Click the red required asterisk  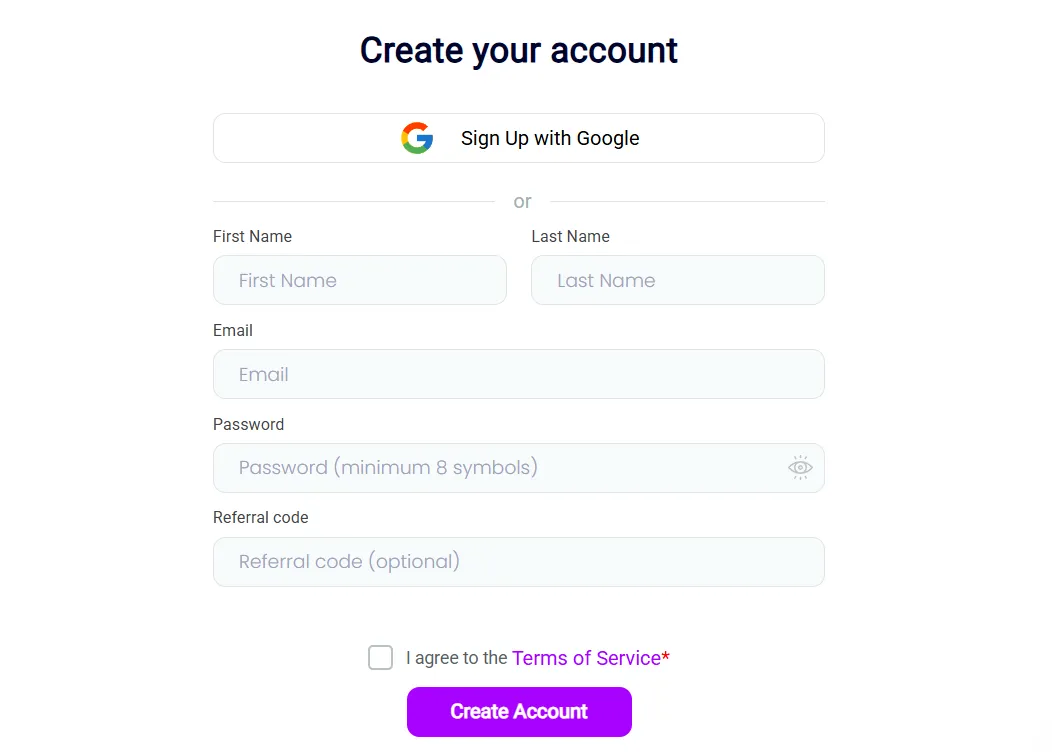pos(666,657)
